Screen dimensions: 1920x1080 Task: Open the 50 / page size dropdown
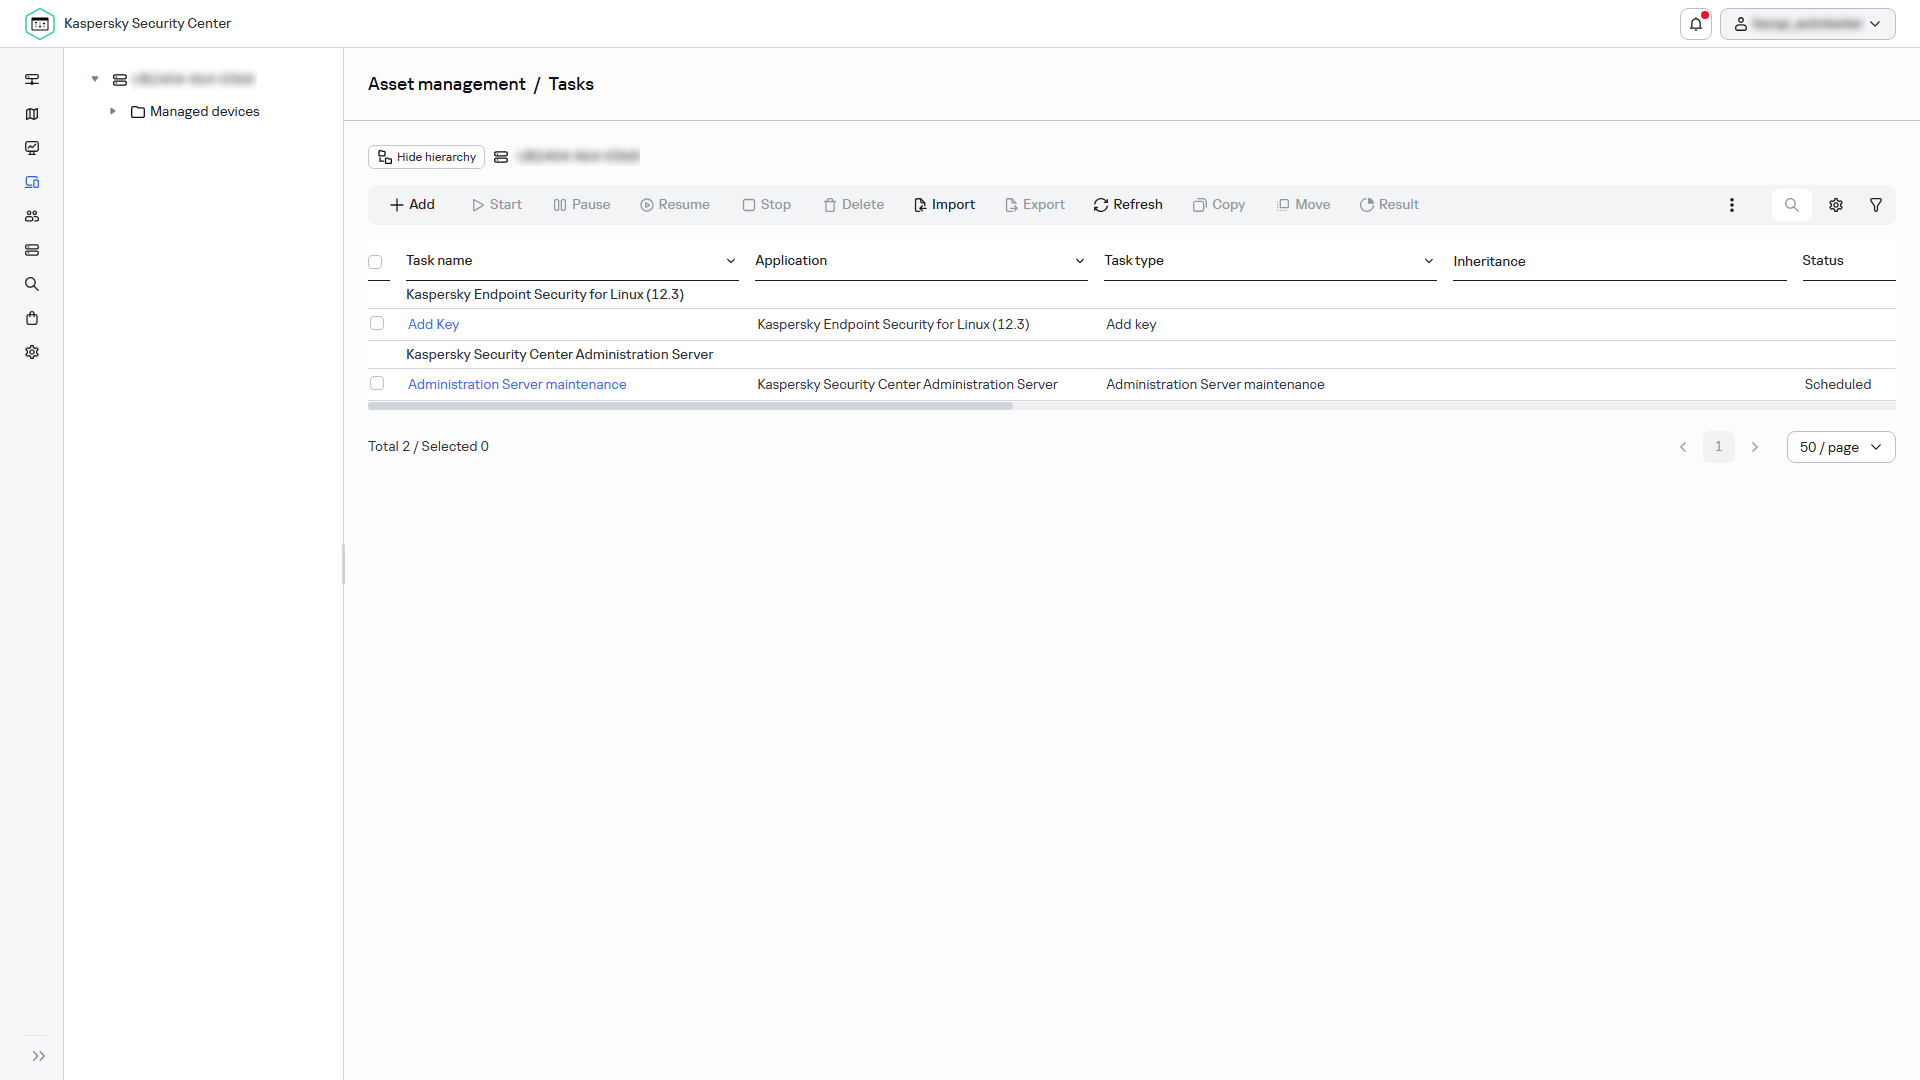click(1841, 447)
